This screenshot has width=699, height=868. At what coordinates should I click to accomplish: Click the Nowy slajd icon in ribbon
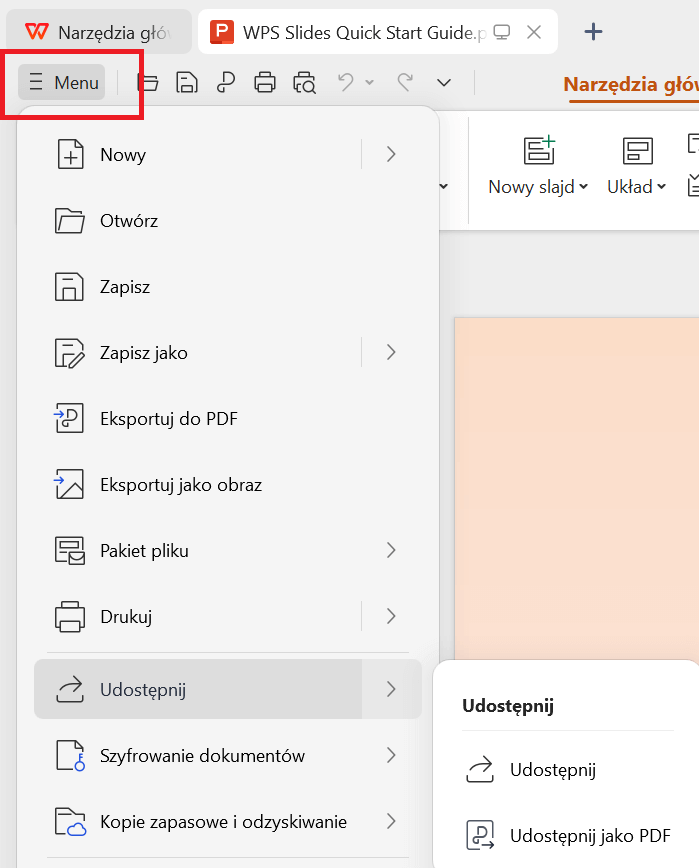click(539, 150)
